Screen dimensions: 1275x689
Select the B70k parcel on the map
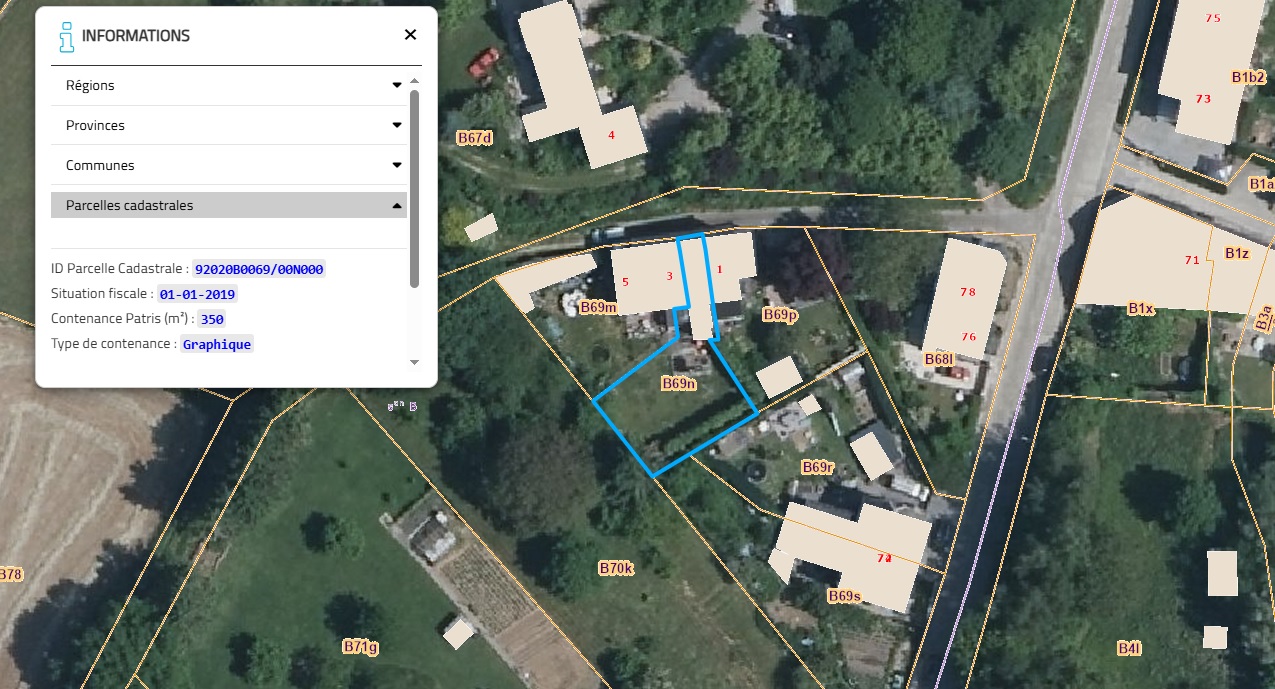[617, 568]
